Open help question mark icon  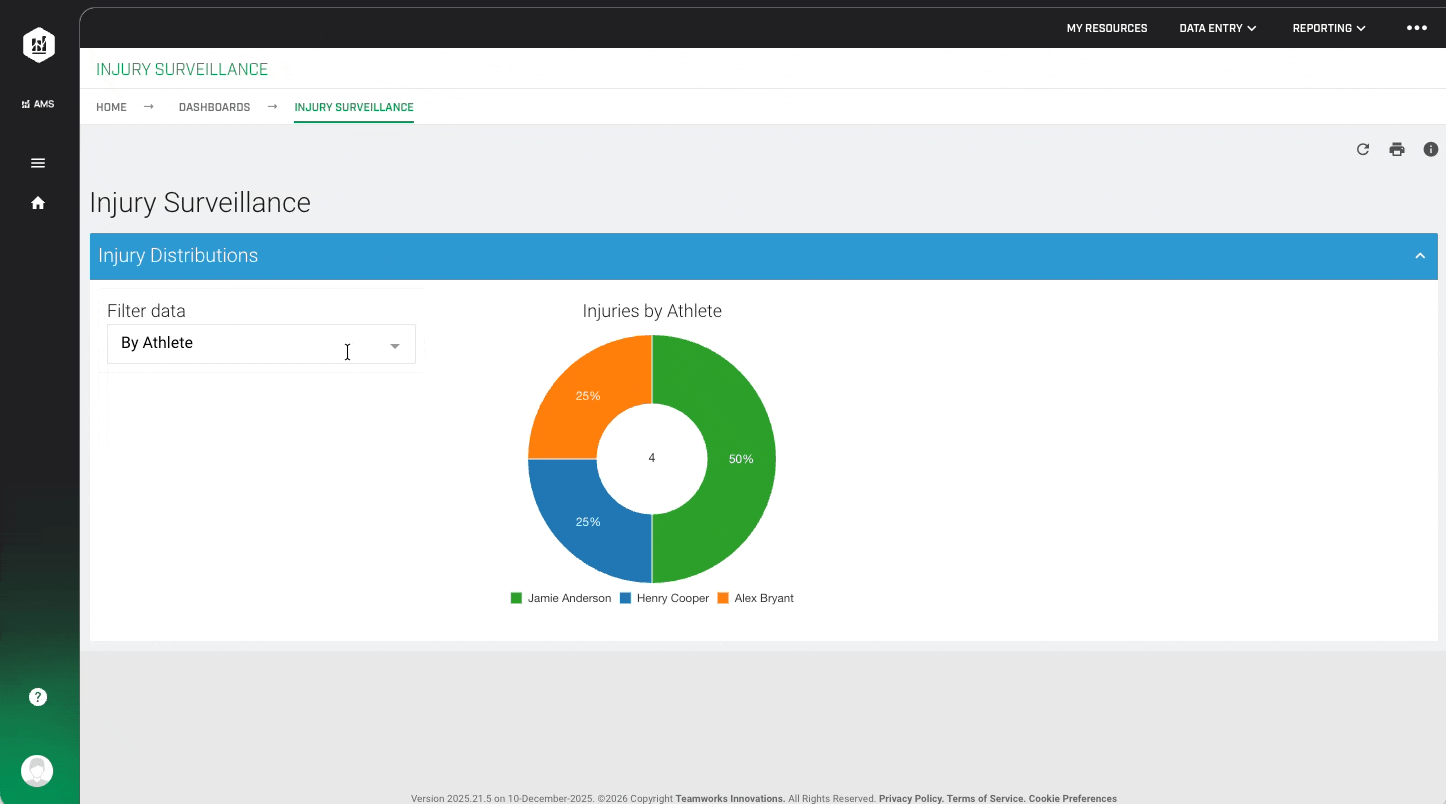(38, 697)
